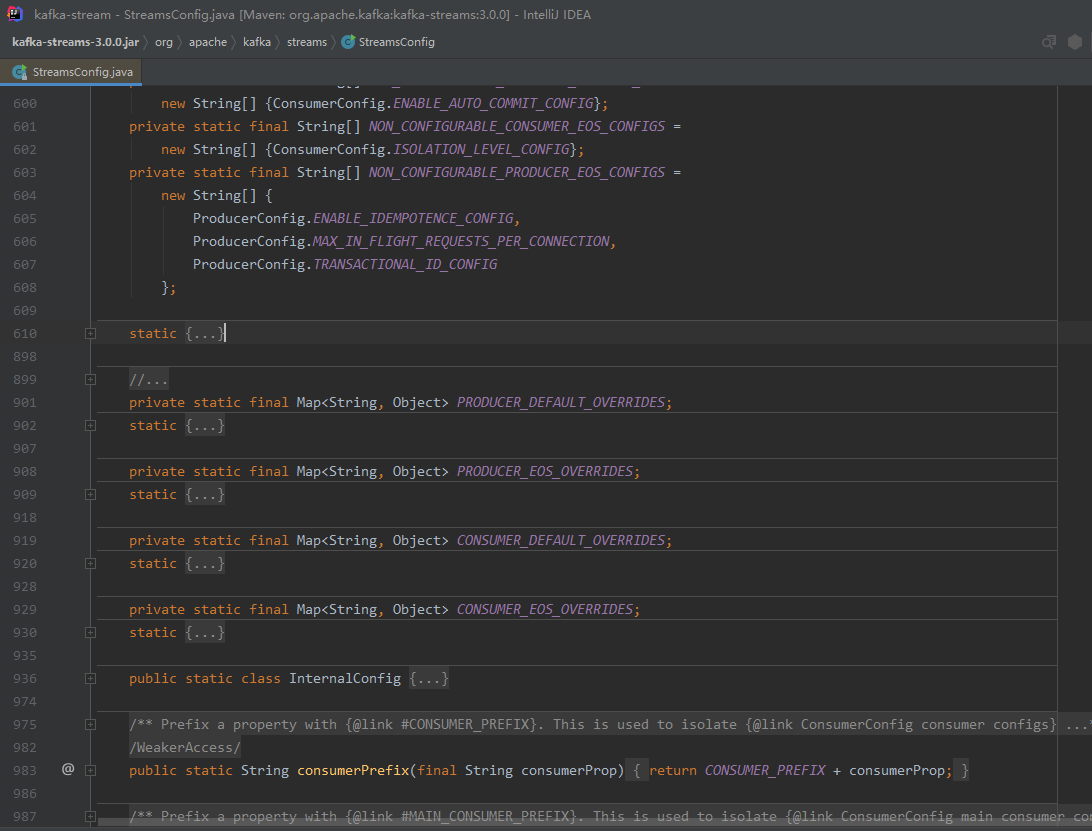1092x831 pixels.
Task: Click NON_CONFIGURABLE_PRODUCER_EOS_CONFIGS identifier
Action: 517,173
